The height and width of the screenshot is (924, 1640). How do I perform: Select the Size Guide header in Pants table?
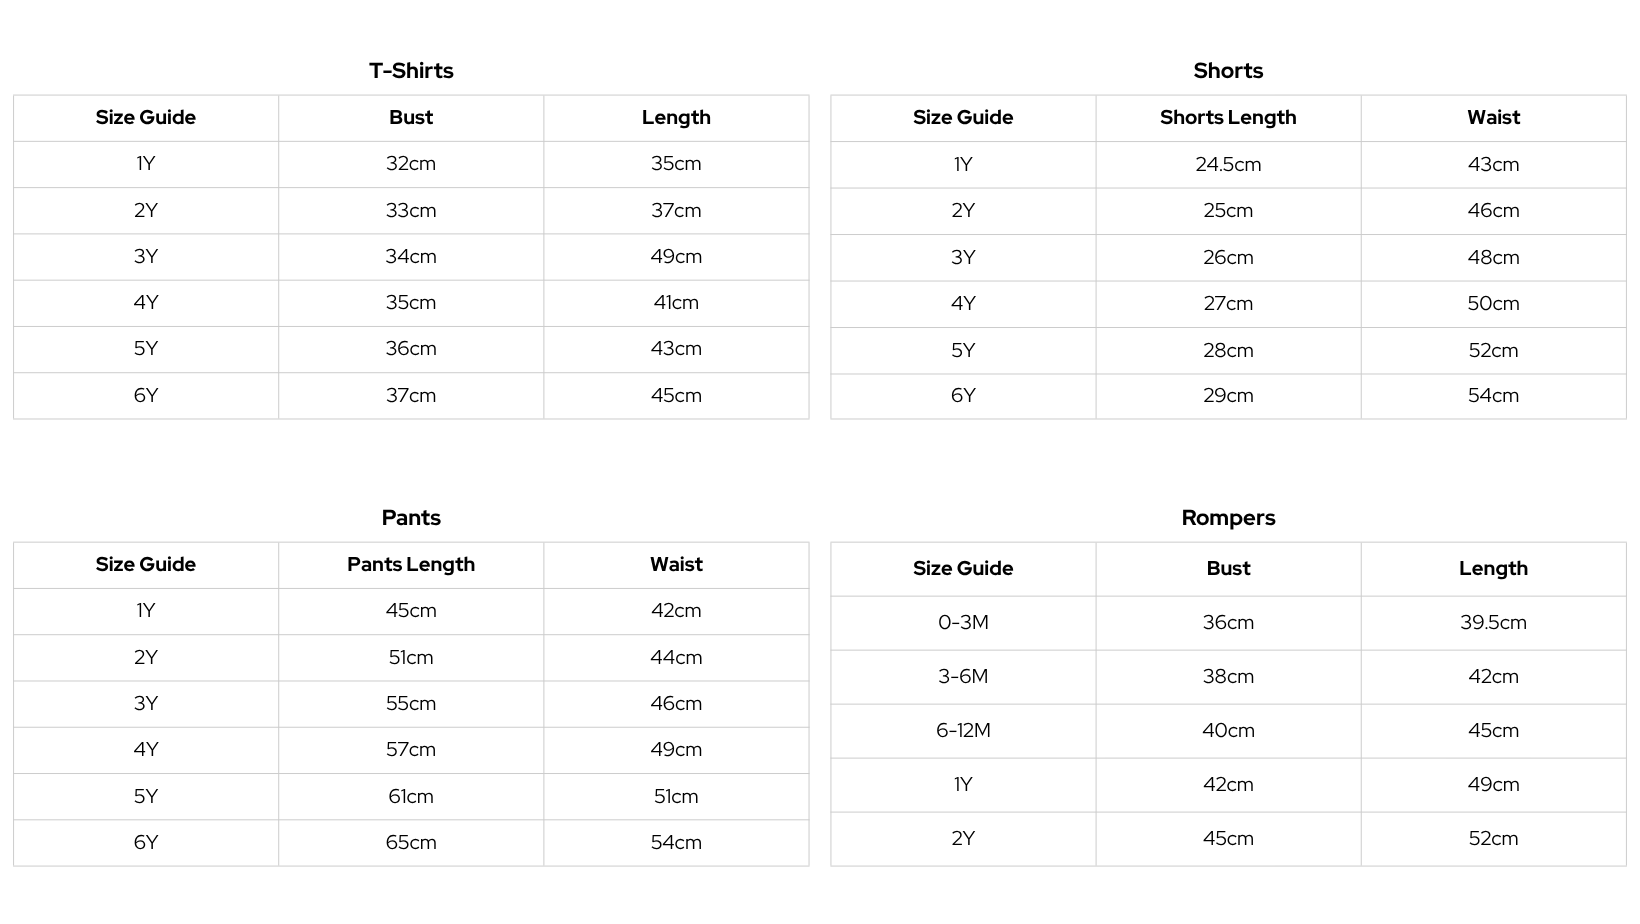(x=146, y=565)
